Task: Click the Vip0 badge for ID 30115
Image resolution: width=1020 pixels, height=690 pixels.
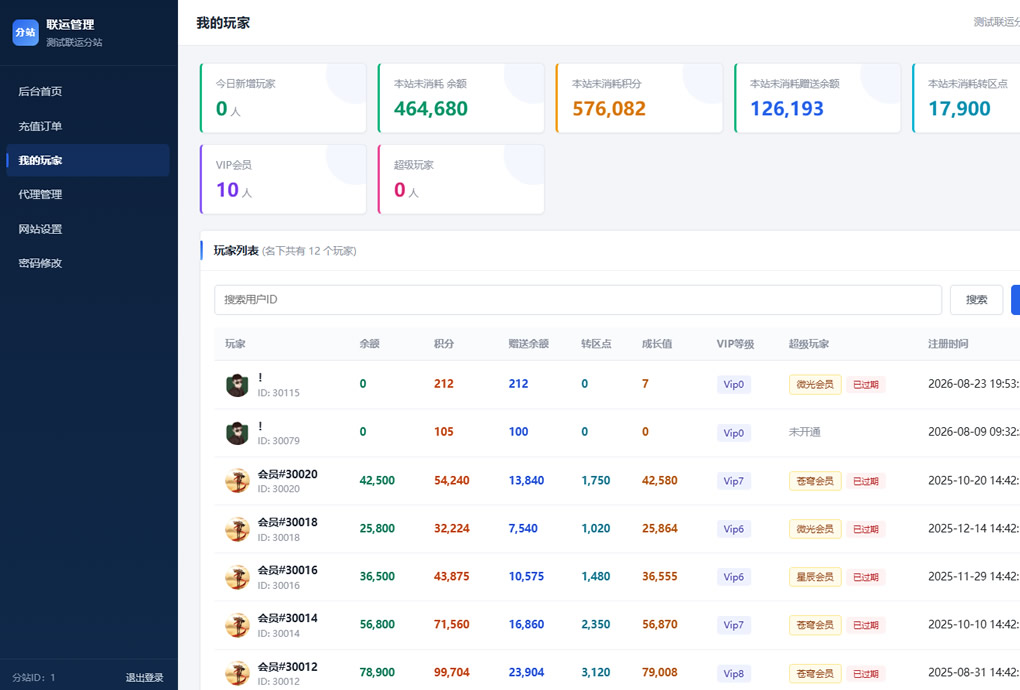Action: click(734, 384)
